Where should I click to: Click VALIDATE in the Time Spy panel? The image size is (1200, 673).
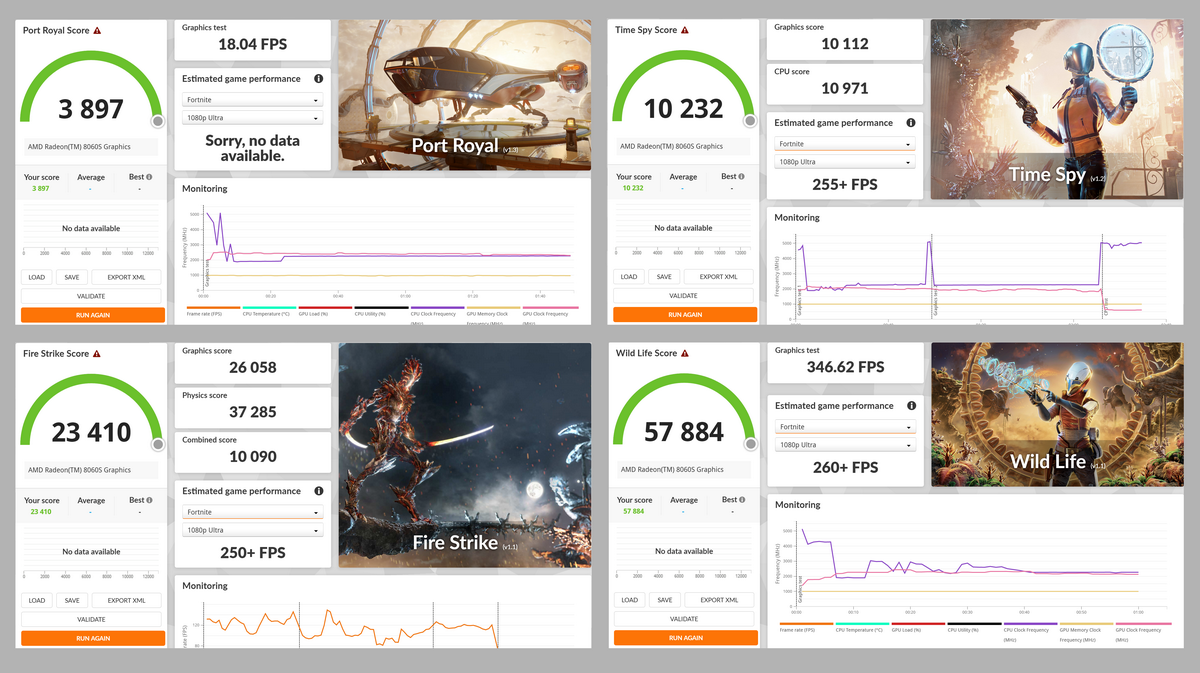[683, 296]
